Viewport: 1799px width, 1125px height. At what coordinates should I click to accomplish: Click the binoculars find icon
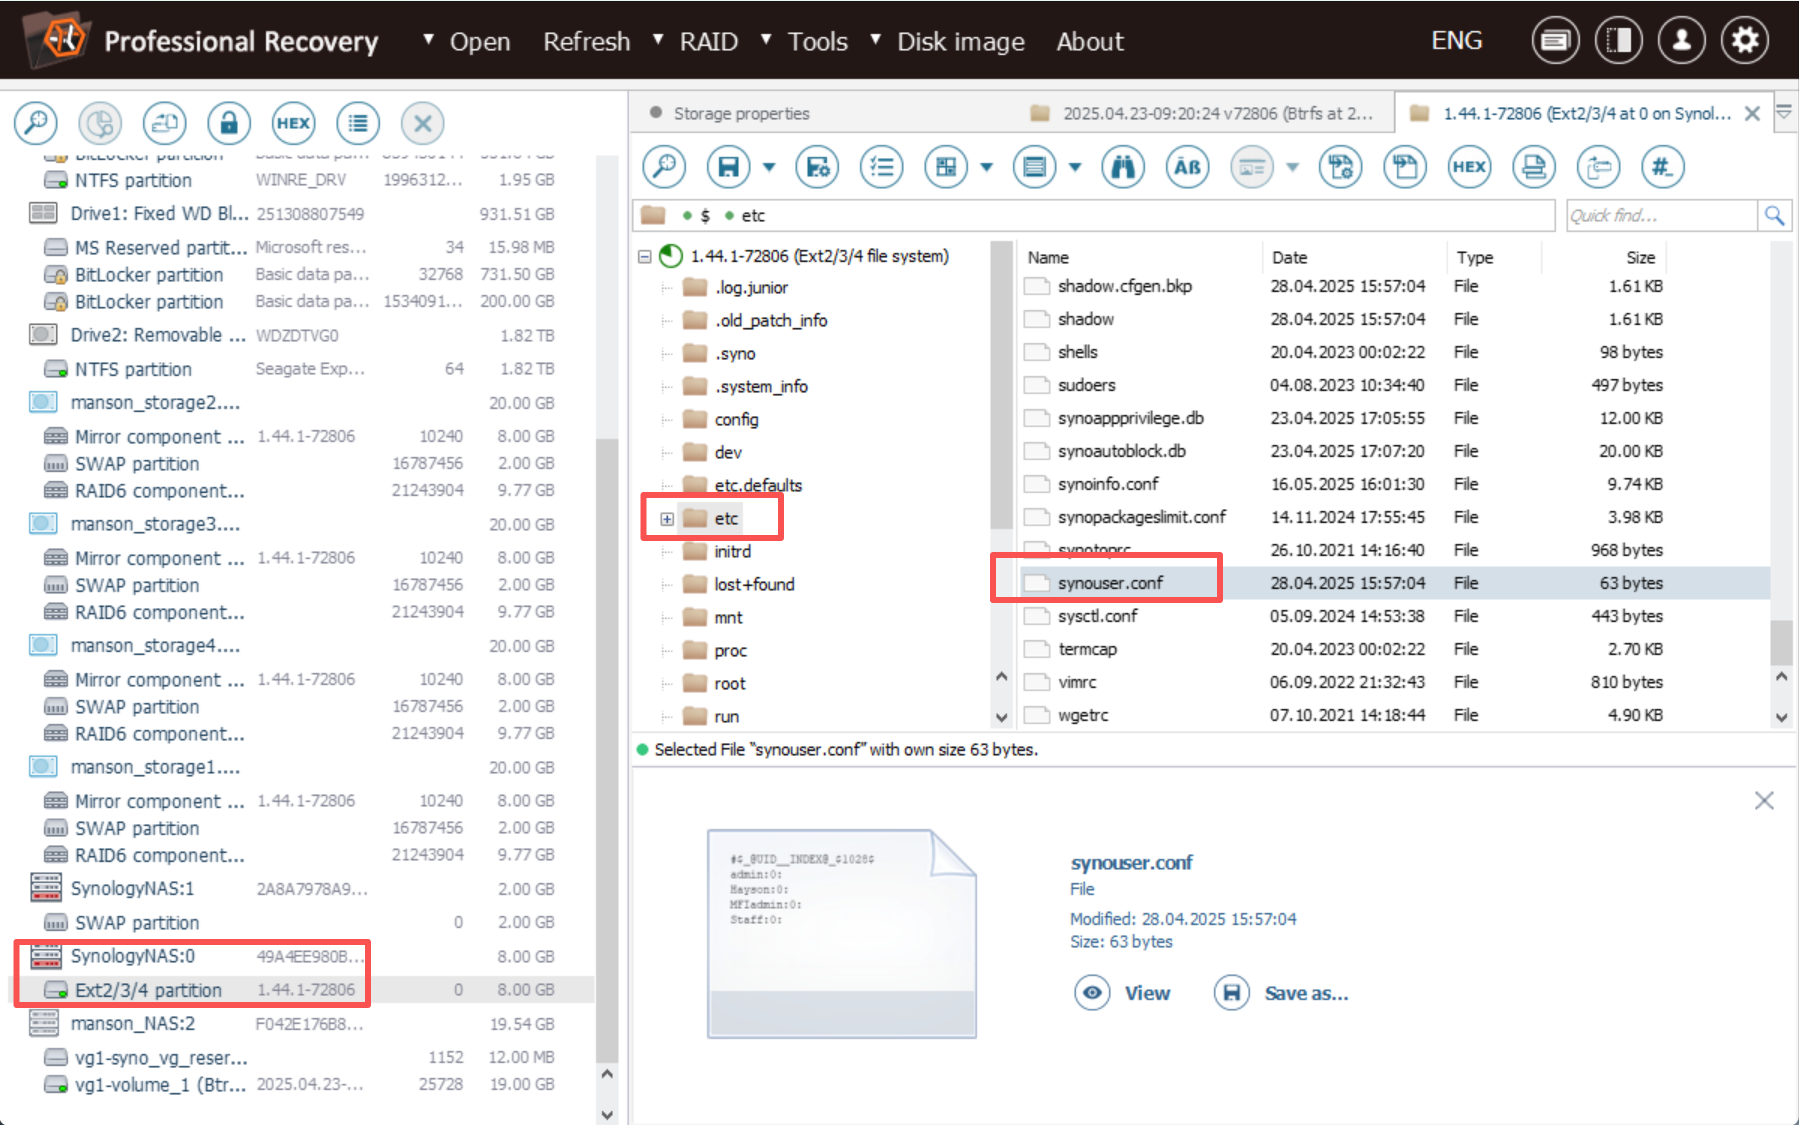tap(1123, 167)
